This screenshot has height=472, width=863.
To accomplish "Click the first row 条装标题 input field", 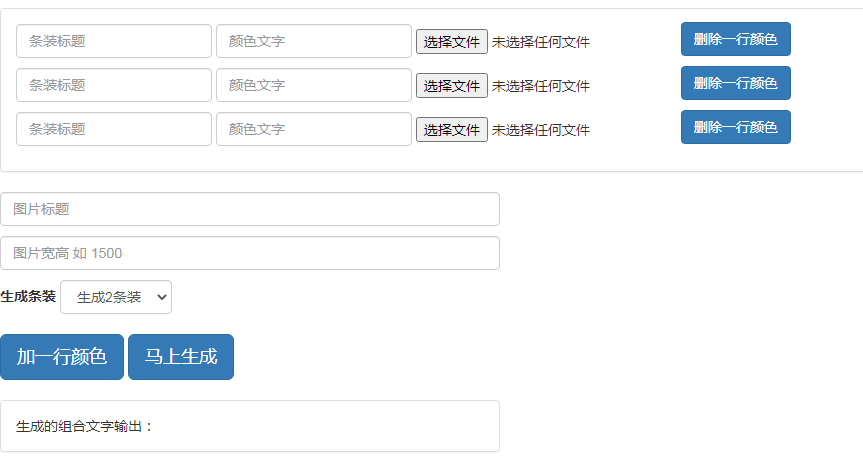I will point(114,41).
